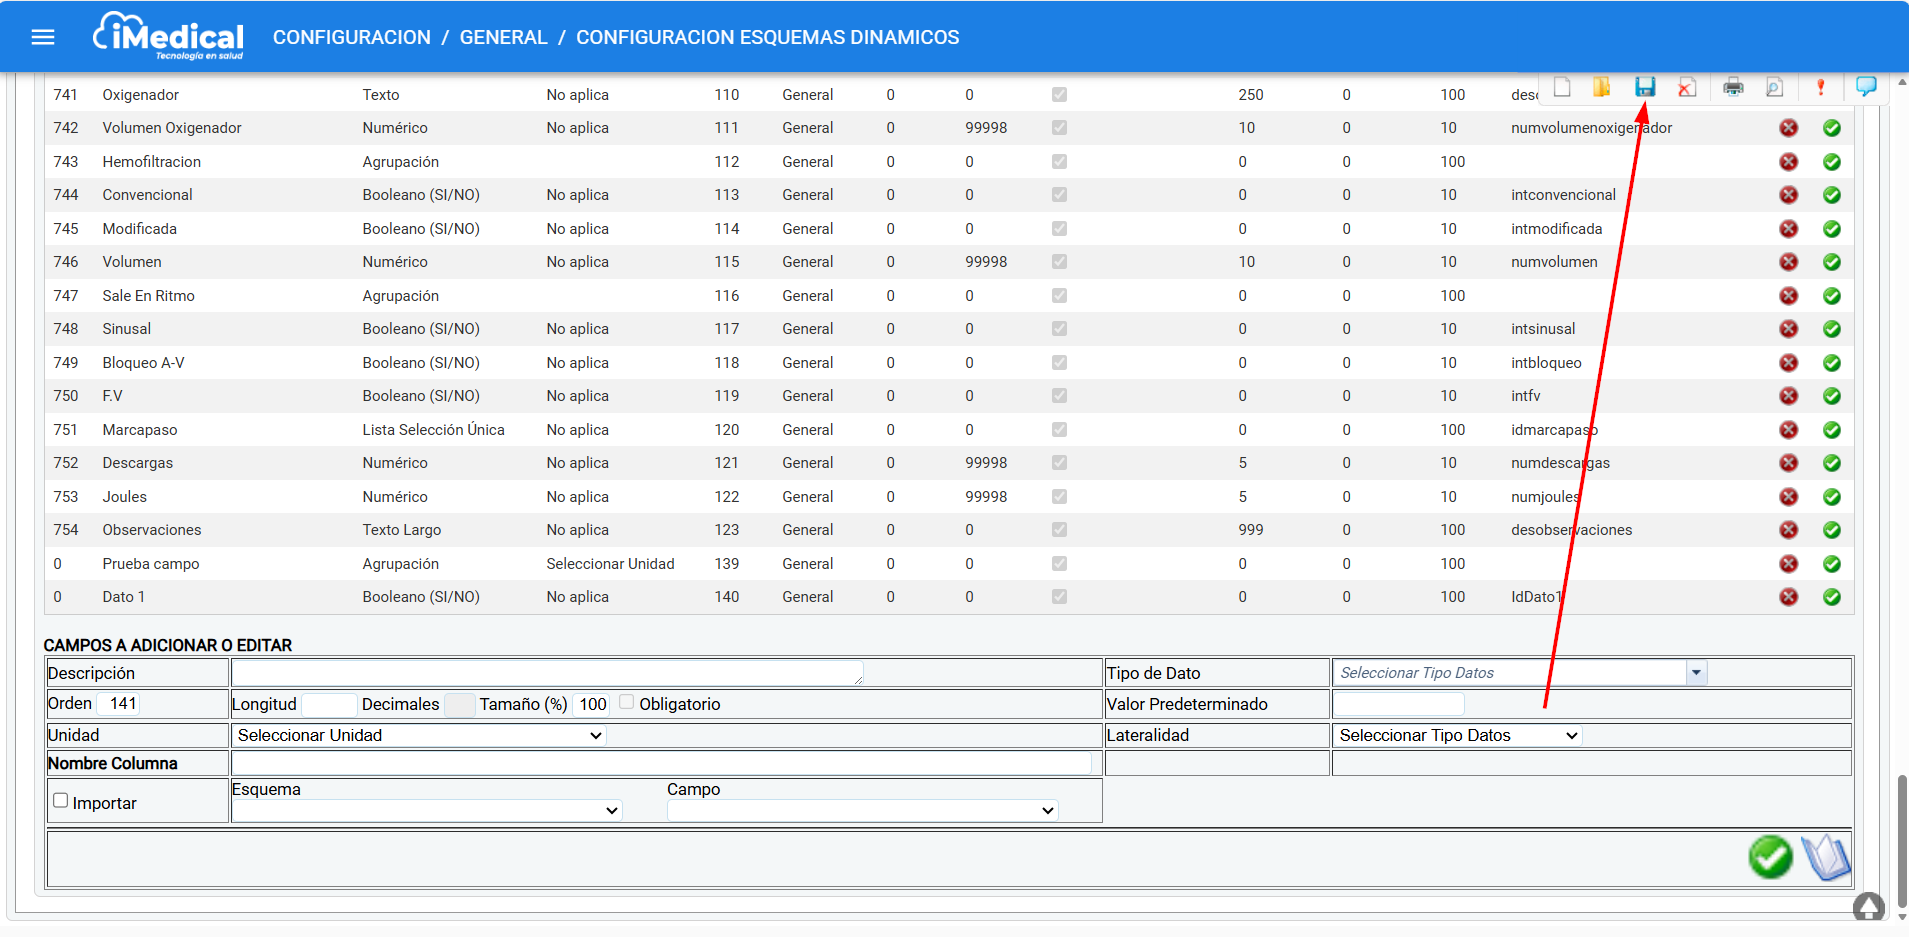Click the Nombre Columna input field

pos(661,764)
